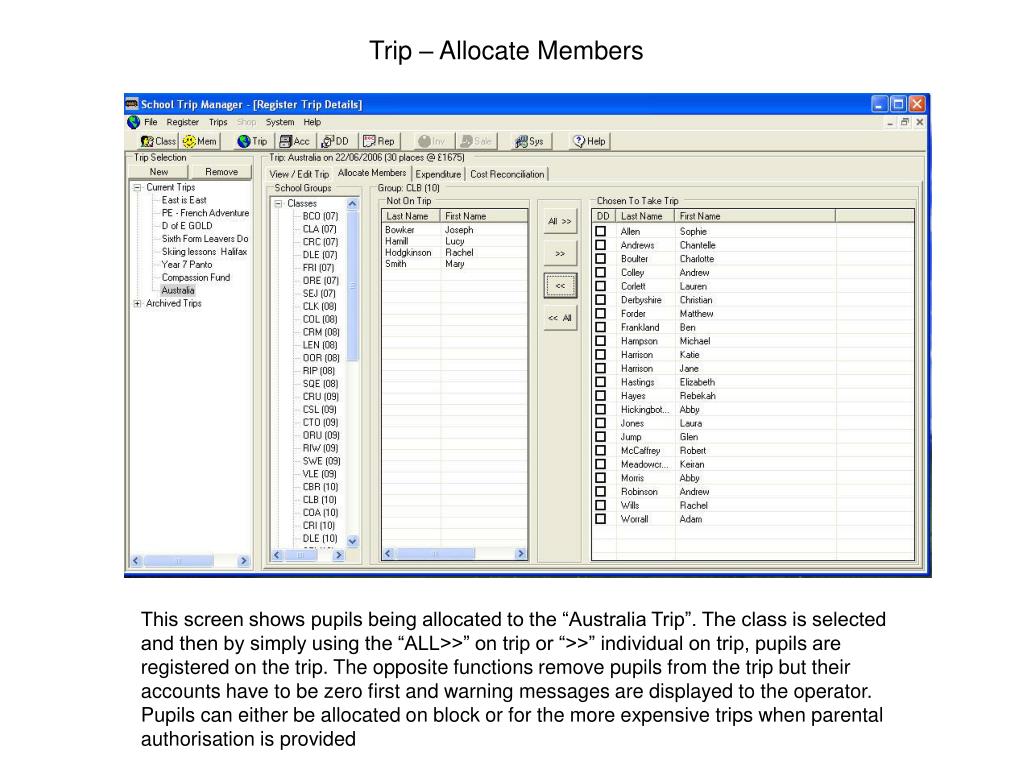
Task: Select the Sixth Form Leavers Do trip
Action: (205, 239)
